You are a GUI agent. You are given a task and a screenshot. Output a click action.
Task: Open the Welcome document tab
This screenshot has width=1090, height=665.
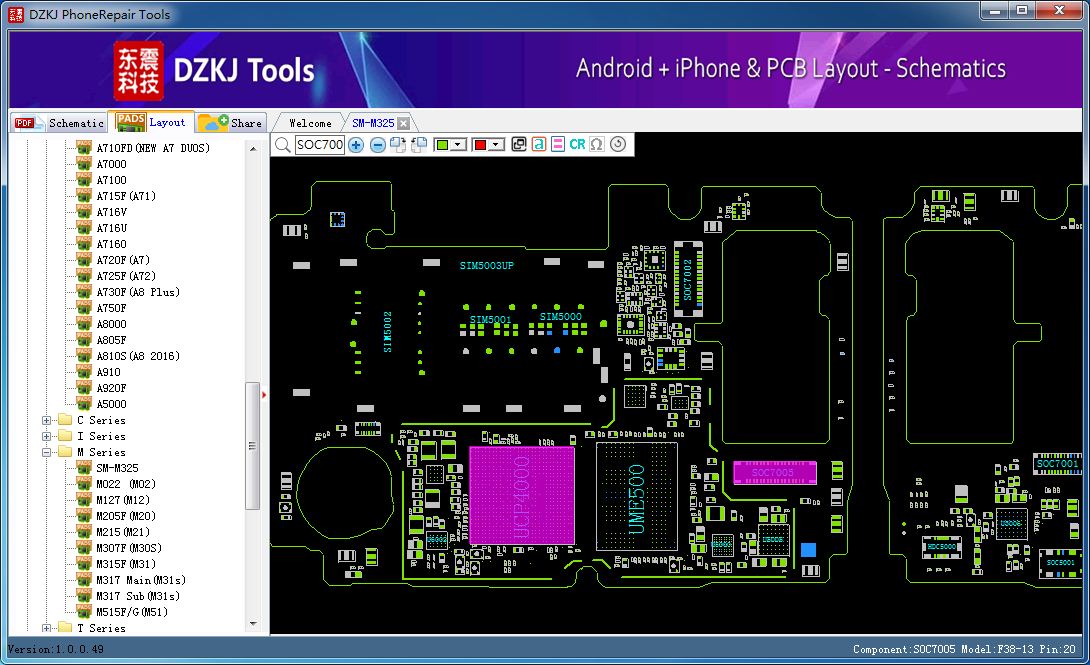pos(310,123)
